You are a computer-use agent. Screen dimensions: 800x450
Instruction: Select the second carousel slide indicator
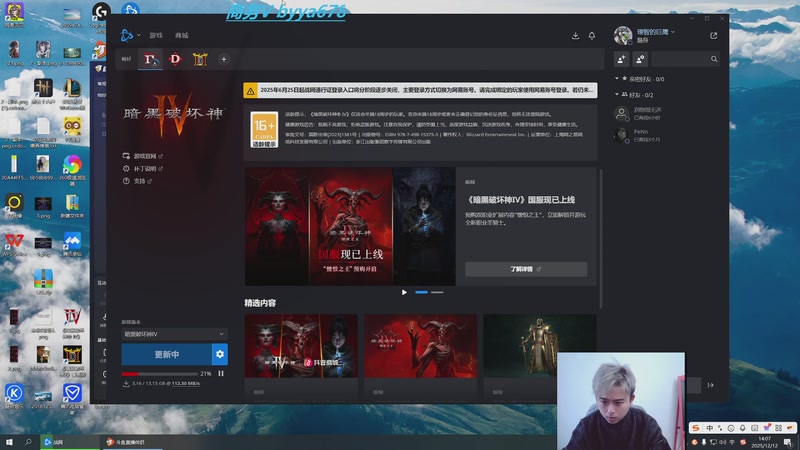[x=437, y=292]
